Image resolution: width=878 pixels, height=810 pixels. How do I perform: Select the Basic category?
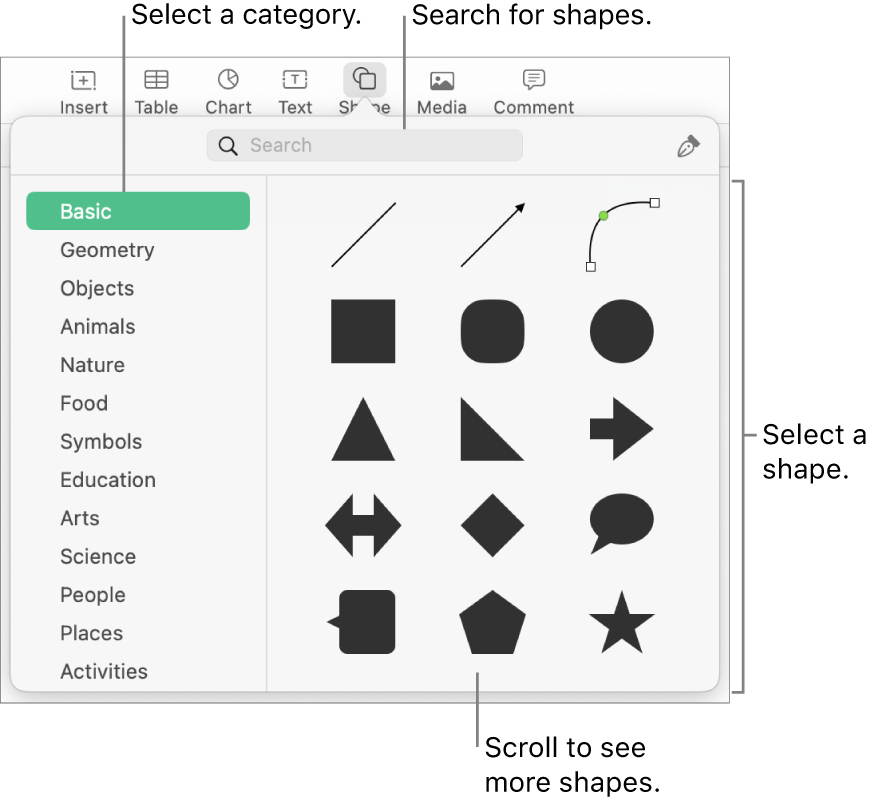point(137,211)
